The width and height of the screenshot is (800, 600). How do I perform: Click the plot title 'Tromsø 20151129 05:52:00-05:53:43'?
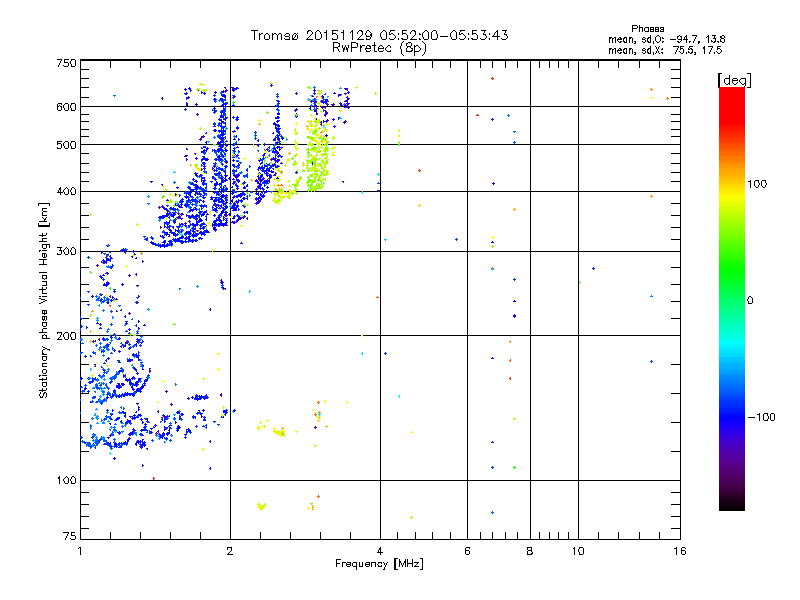click(x=379, y=35)
